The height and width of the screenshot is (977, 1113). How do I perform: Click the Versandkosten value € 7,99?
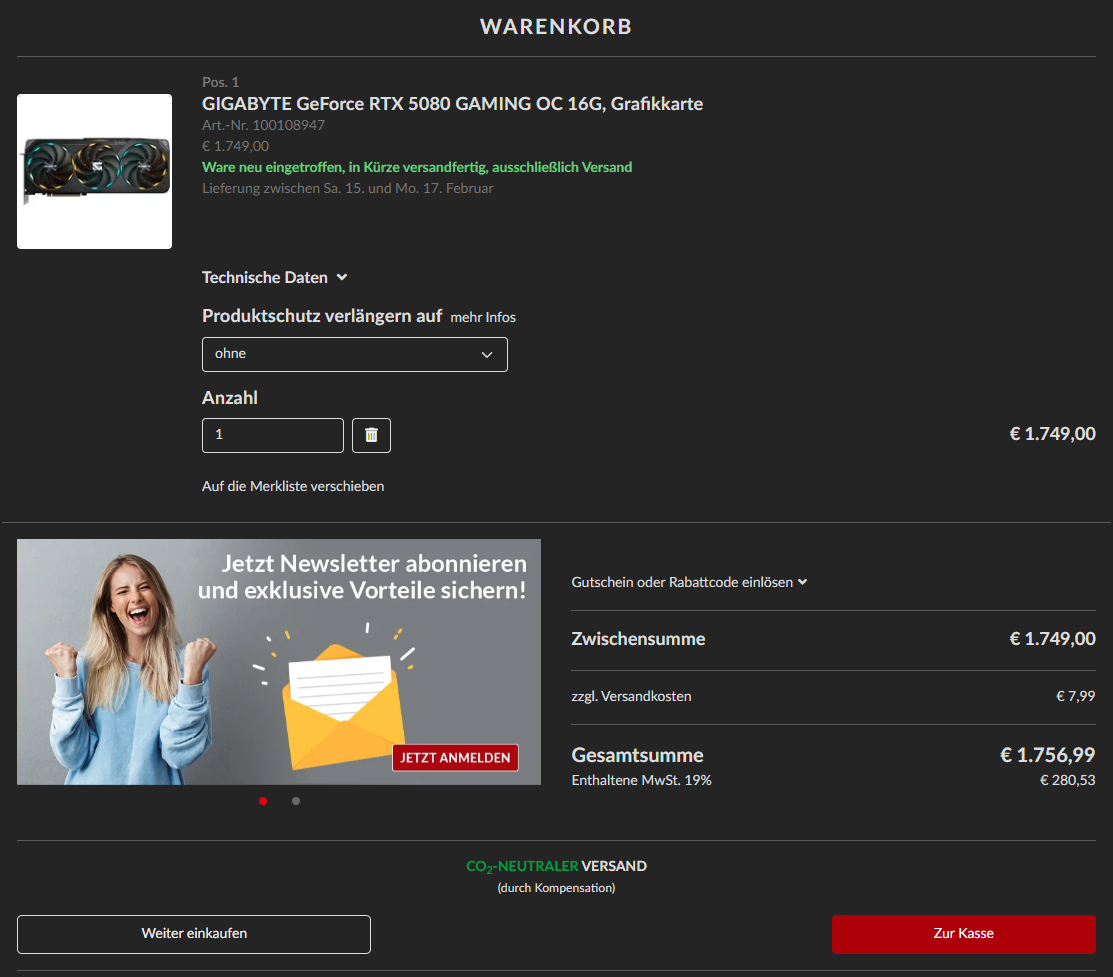point(1075,697)
